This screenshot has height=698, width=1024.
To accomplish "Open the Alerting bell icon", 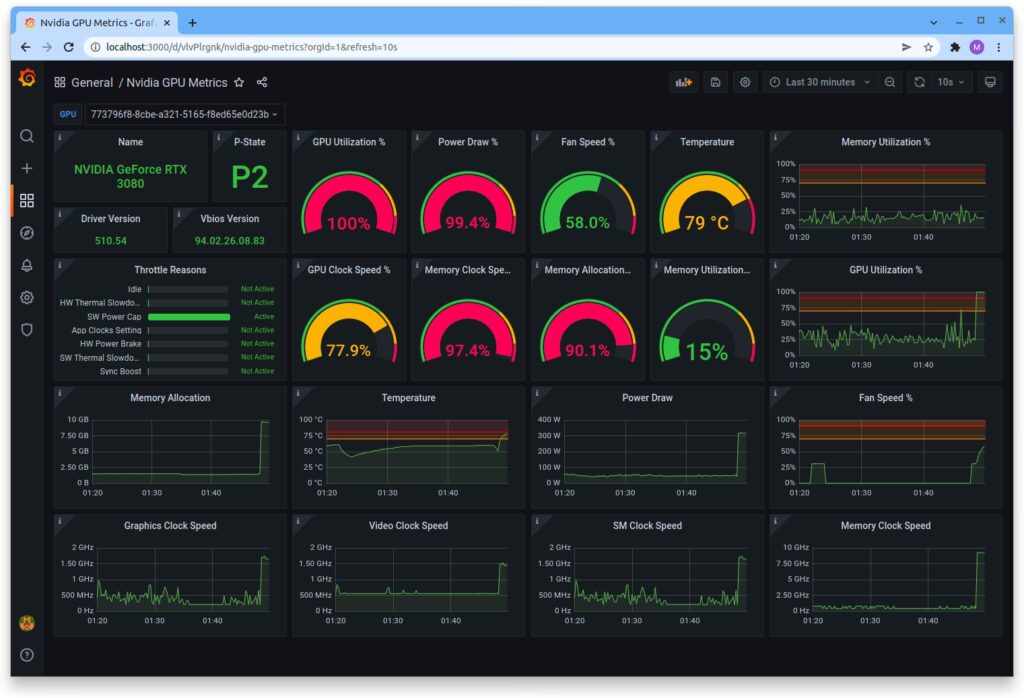I will [27, 265].
